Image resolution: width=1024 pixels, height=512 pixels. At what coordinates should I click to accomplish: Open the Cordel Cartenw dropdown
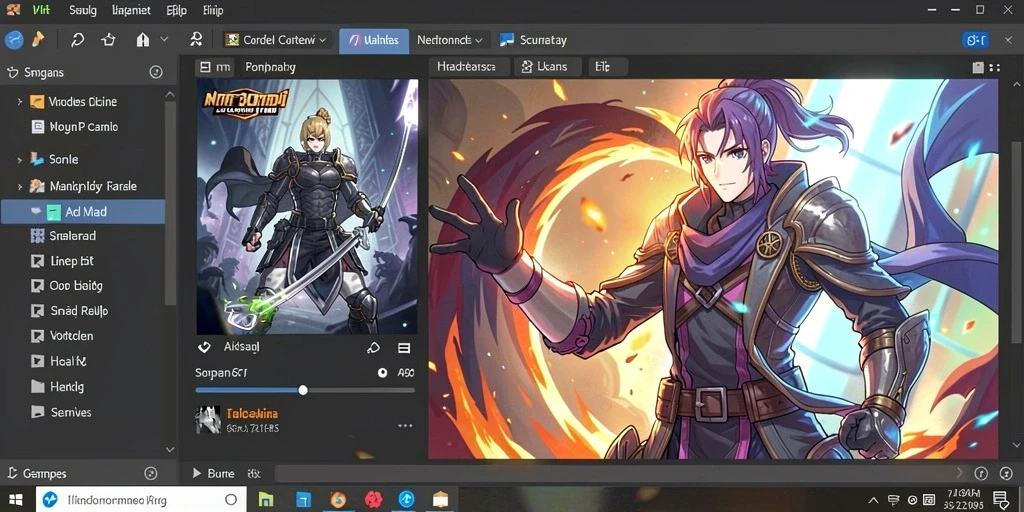coord(276,40)
